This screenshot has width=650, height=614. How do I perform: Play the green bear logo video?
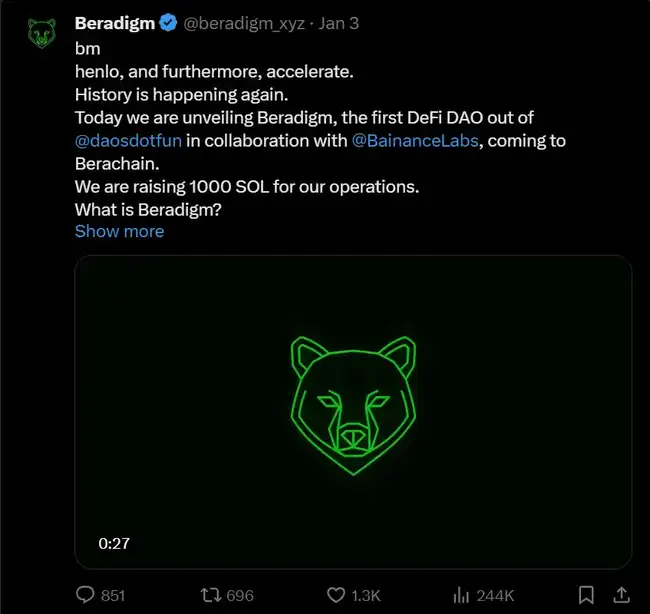353,412
